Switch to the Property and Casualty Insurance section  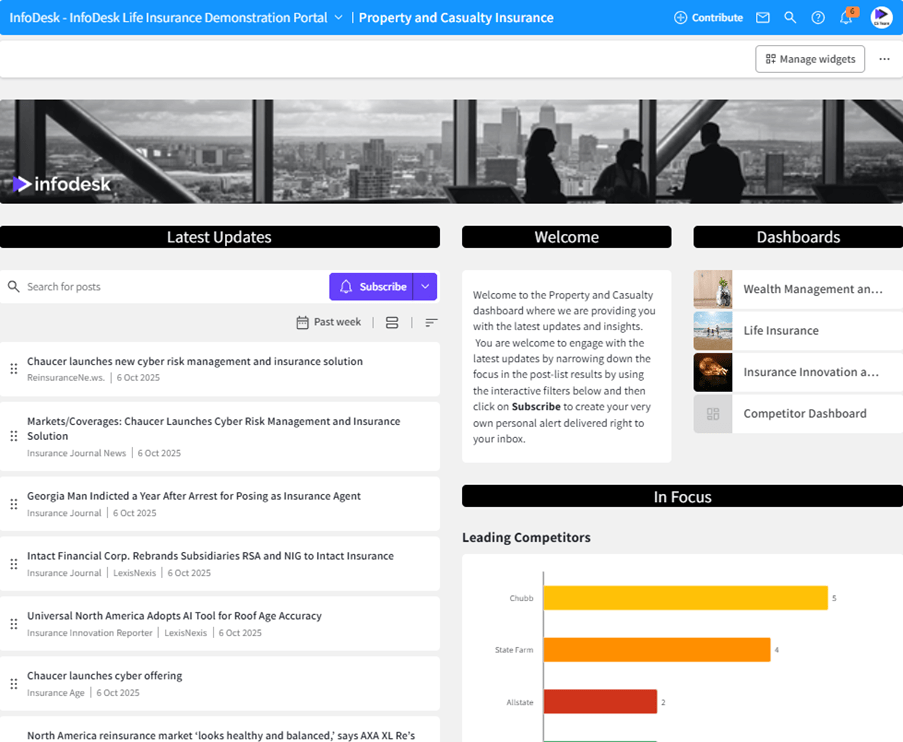tap(455, 17)
